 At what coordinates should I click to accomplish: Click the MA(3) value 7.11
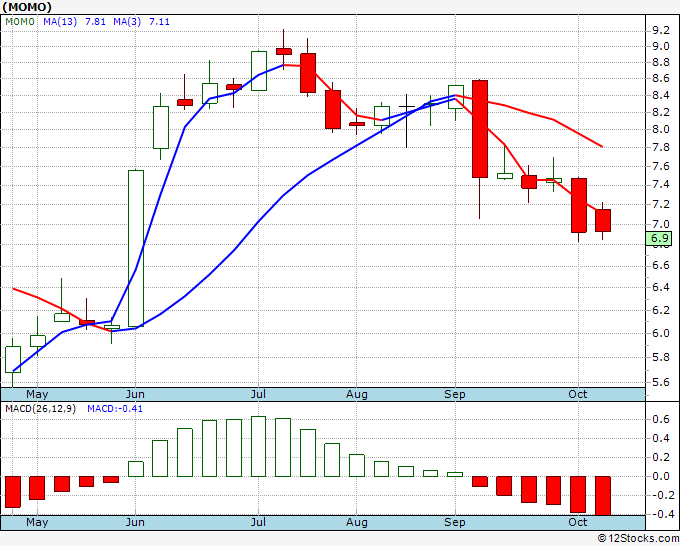point(159,22)
